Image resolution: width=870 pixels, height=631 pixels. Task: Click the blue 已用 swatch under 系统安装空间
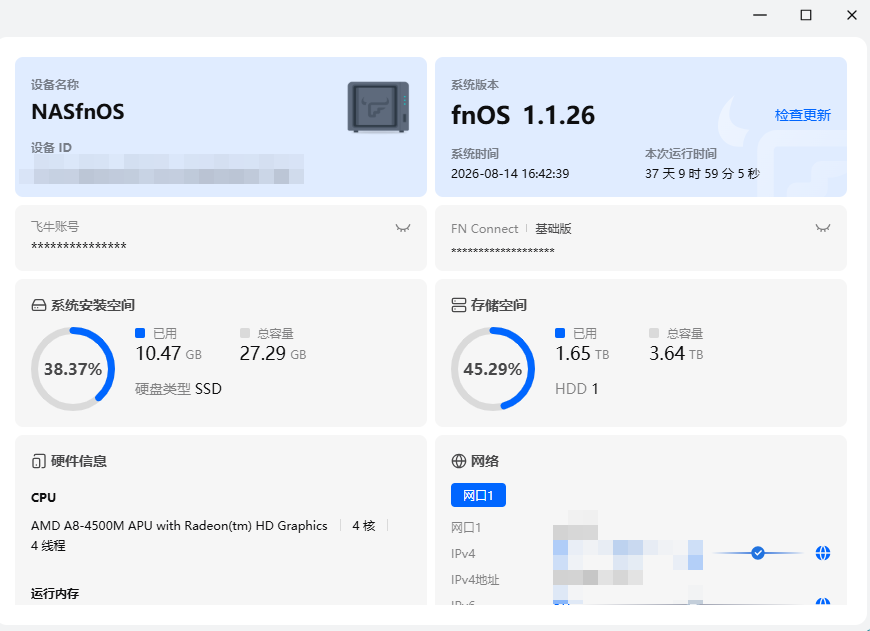click(140, 333)
